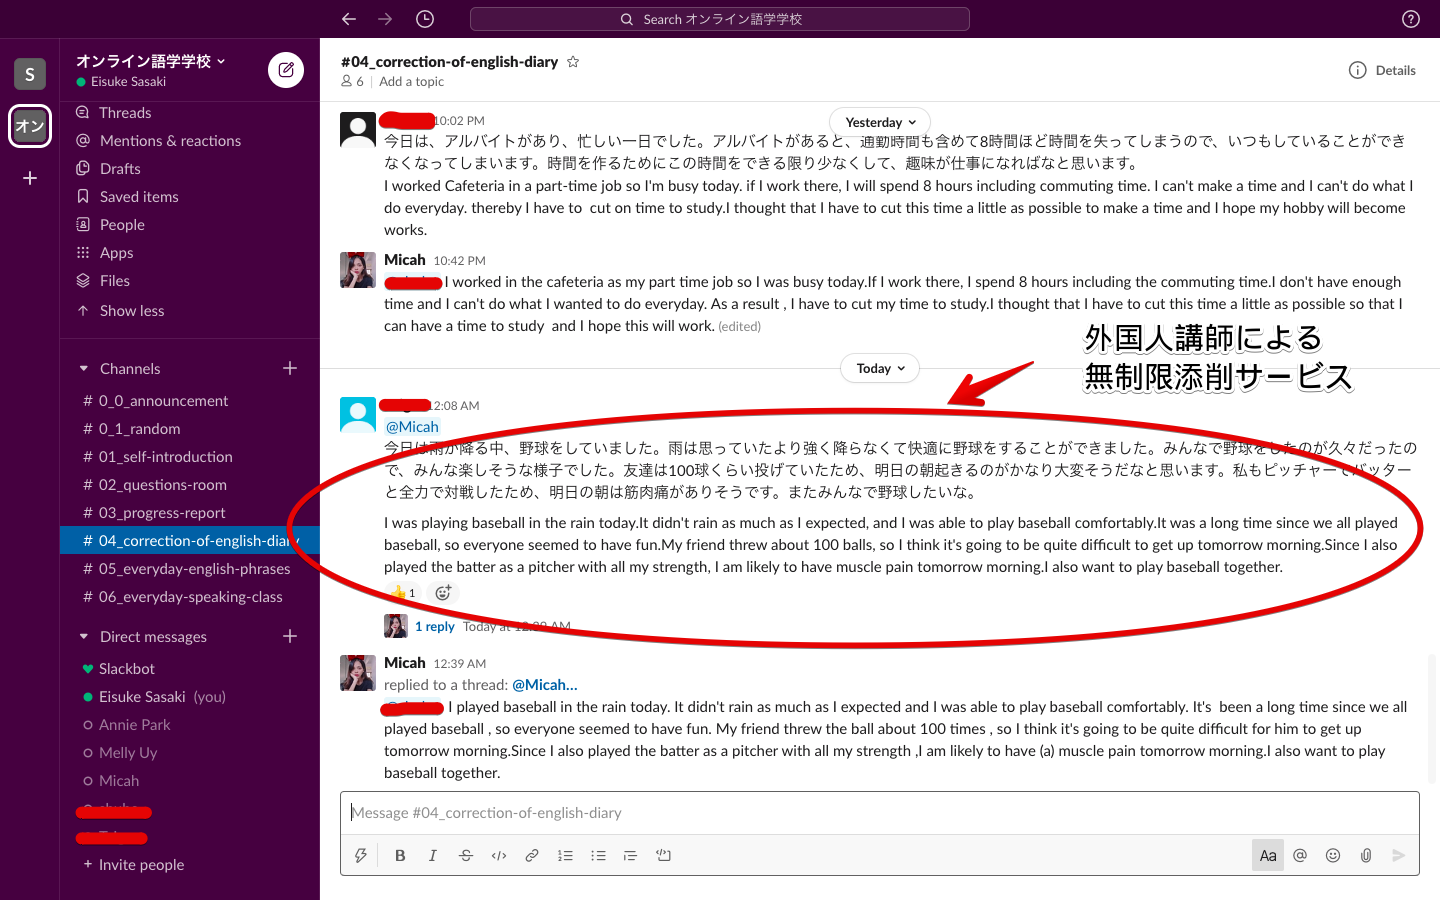Open direct message with Micah in sidebar
1440x900 pixels.
tap(119, 781)
